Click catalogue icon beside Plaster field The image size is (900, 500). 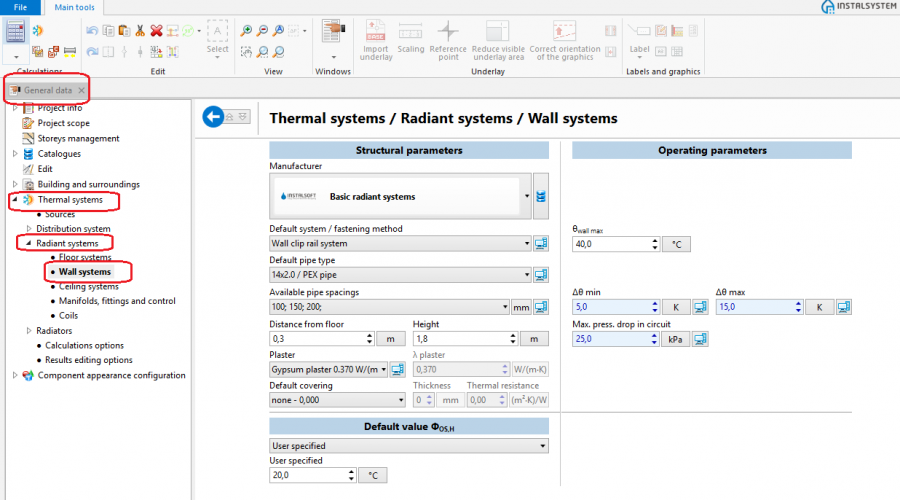pos(397,370)
